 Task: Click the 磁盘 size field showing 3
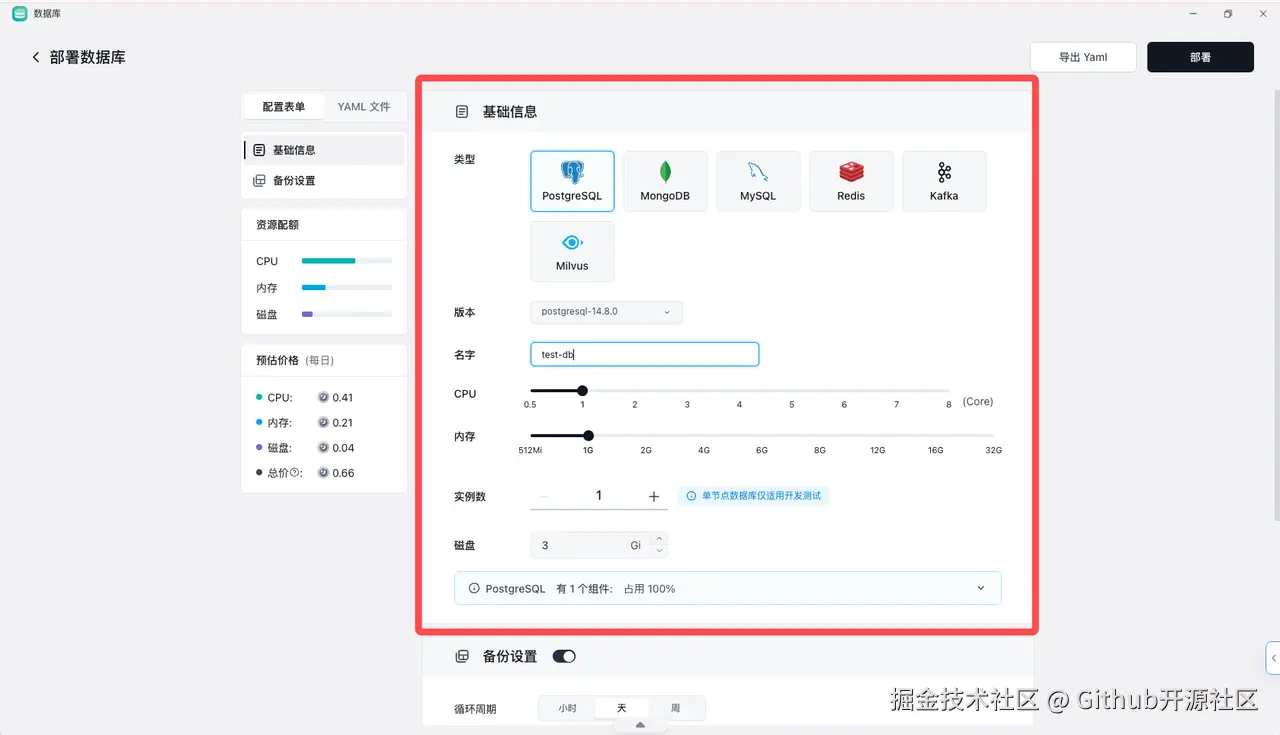pos(590,545)
